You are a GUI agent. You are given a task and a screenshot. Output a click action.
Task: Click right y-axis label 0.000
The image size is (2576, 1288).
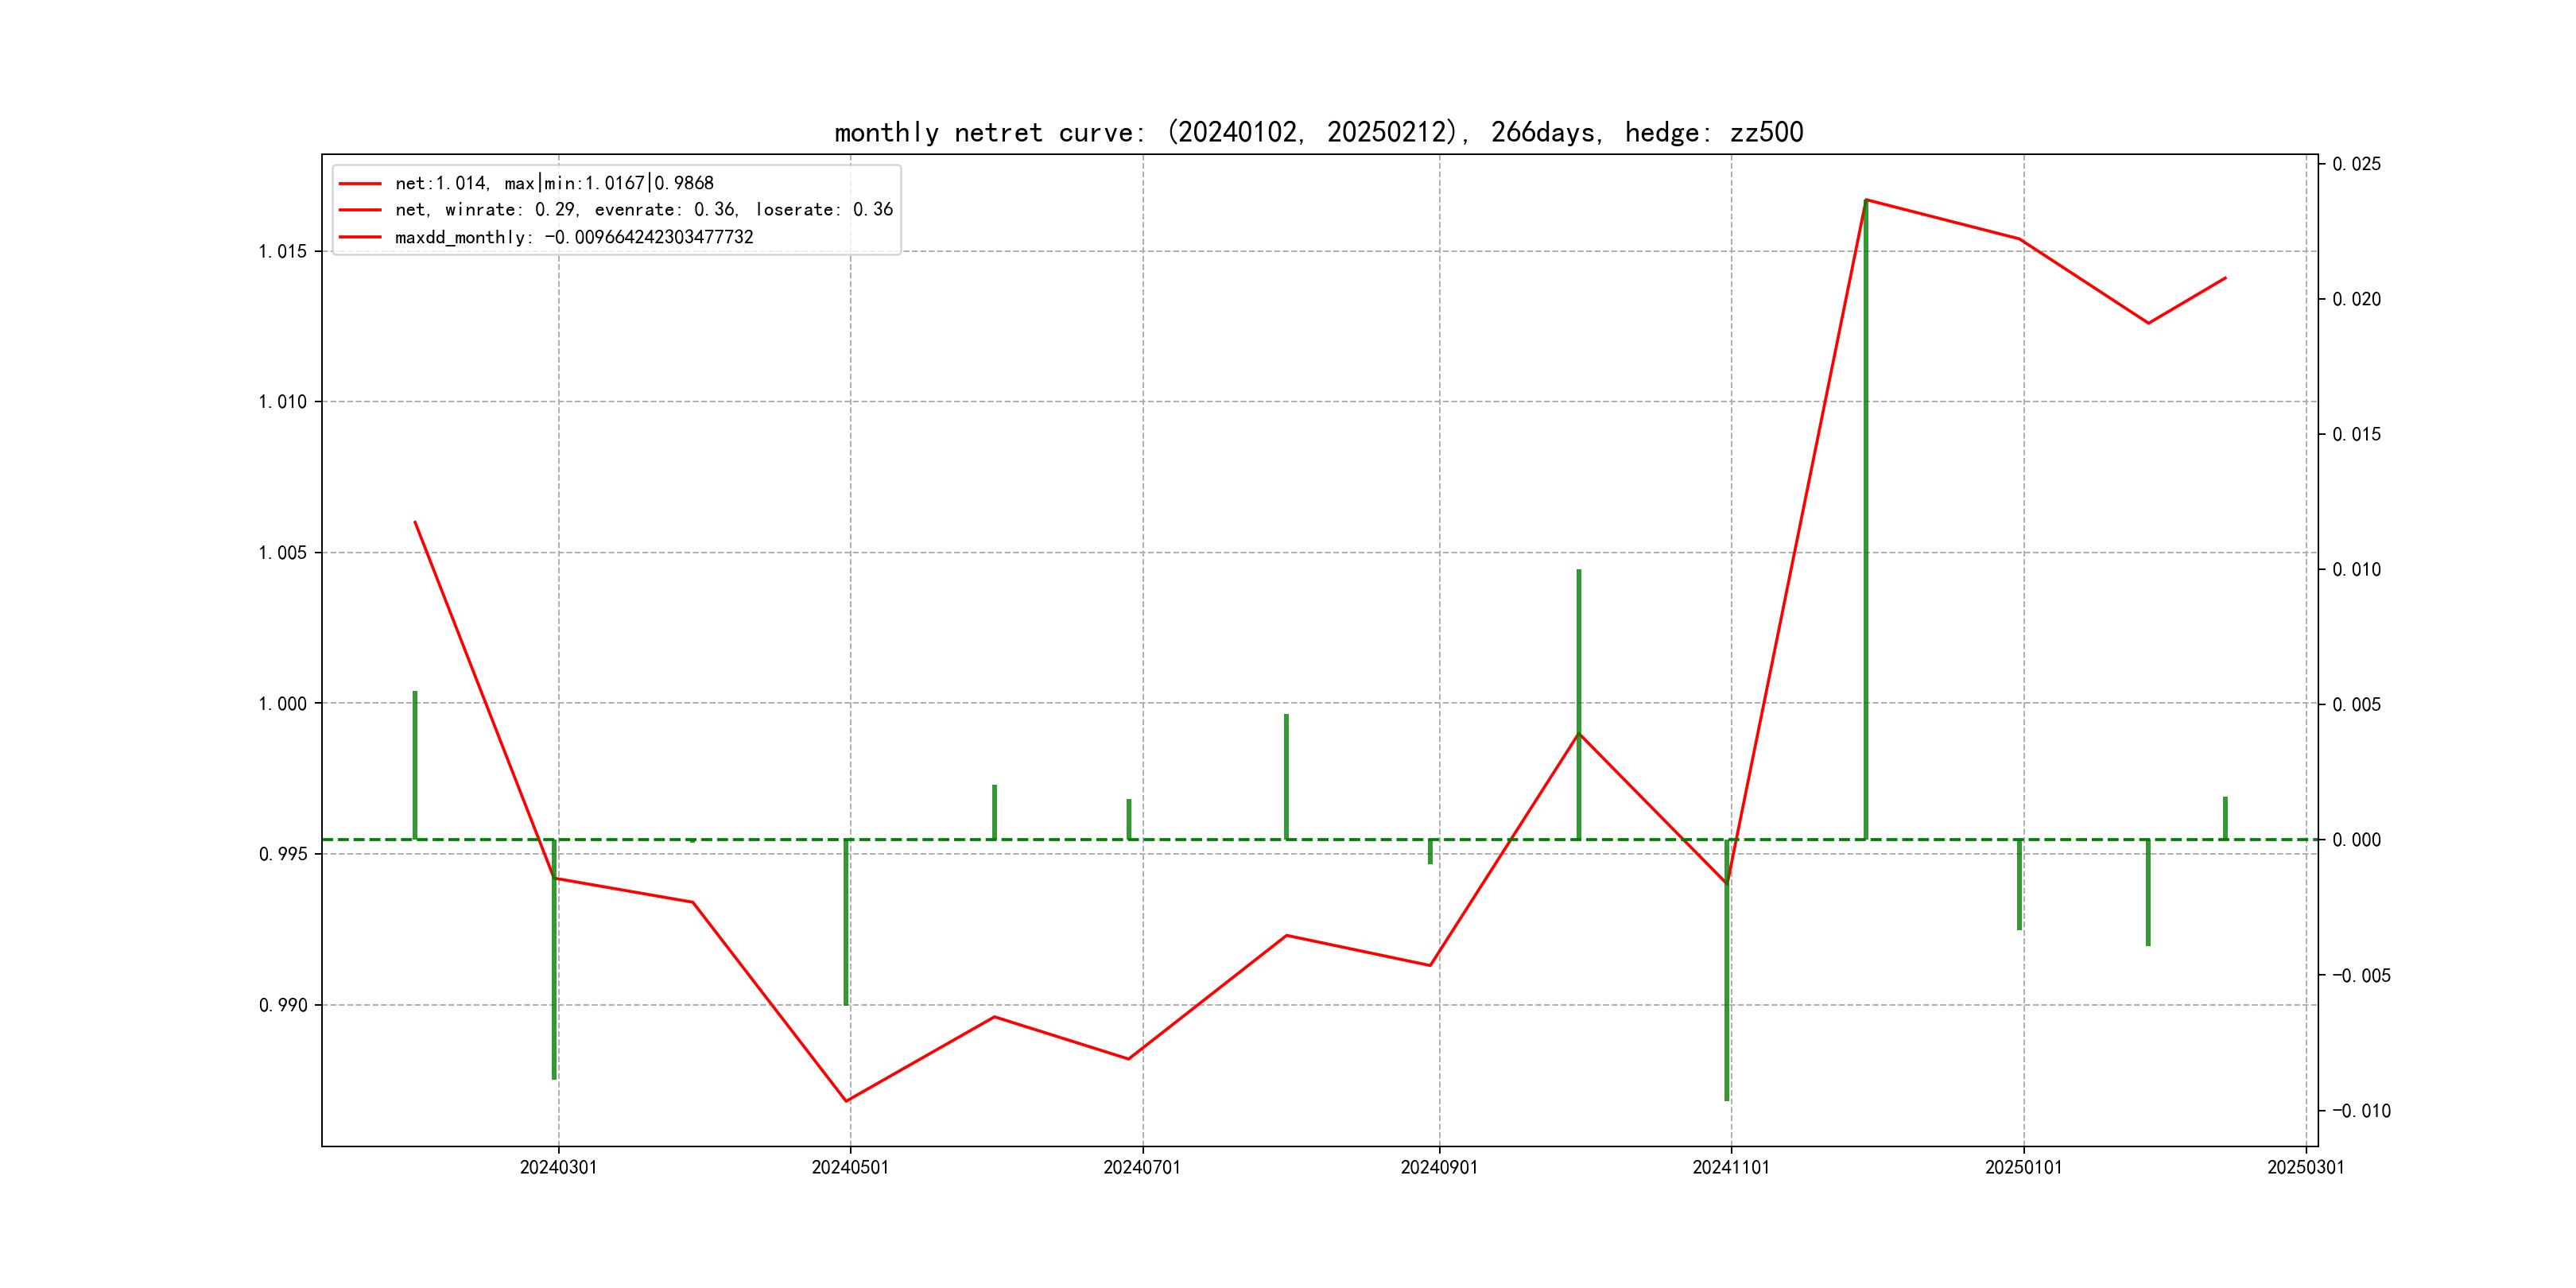click(x=2356, y=840)
